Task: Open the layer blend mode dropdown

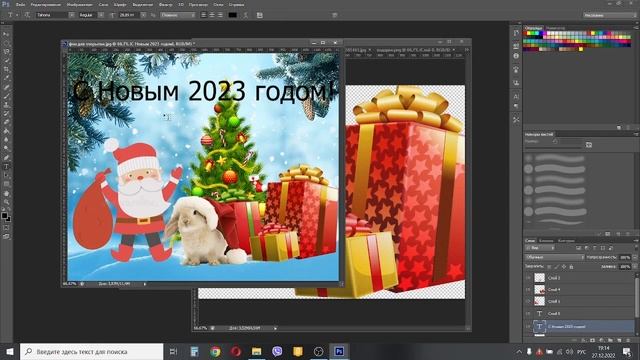Action: pos(554,257)
